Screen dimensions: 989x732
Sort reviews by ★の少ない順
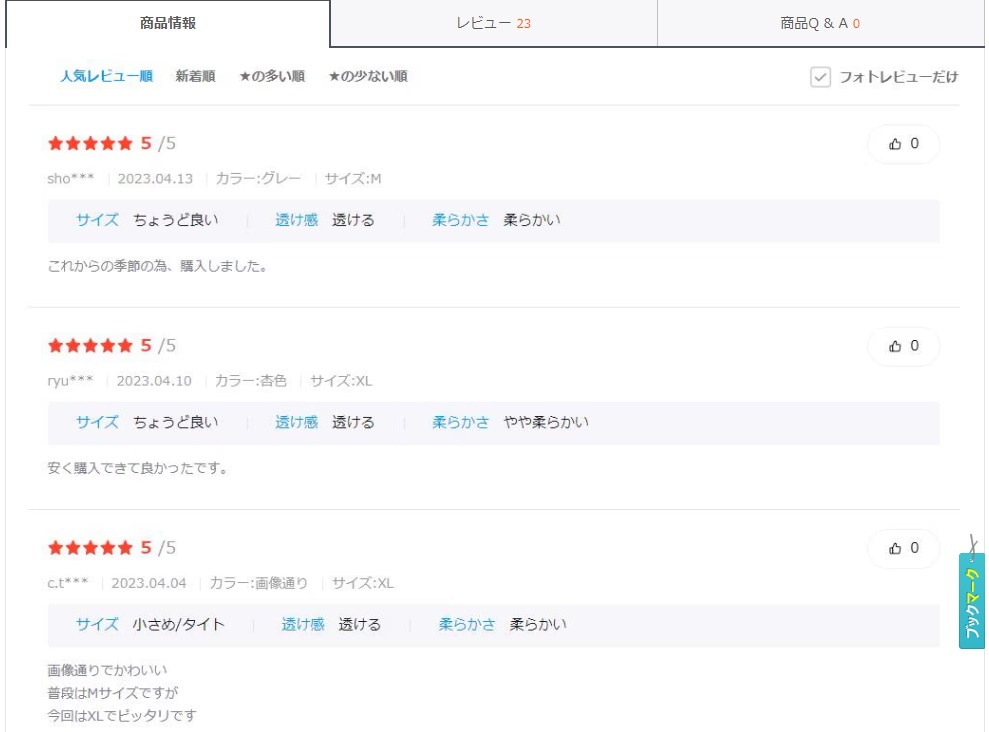pos(367,76)
